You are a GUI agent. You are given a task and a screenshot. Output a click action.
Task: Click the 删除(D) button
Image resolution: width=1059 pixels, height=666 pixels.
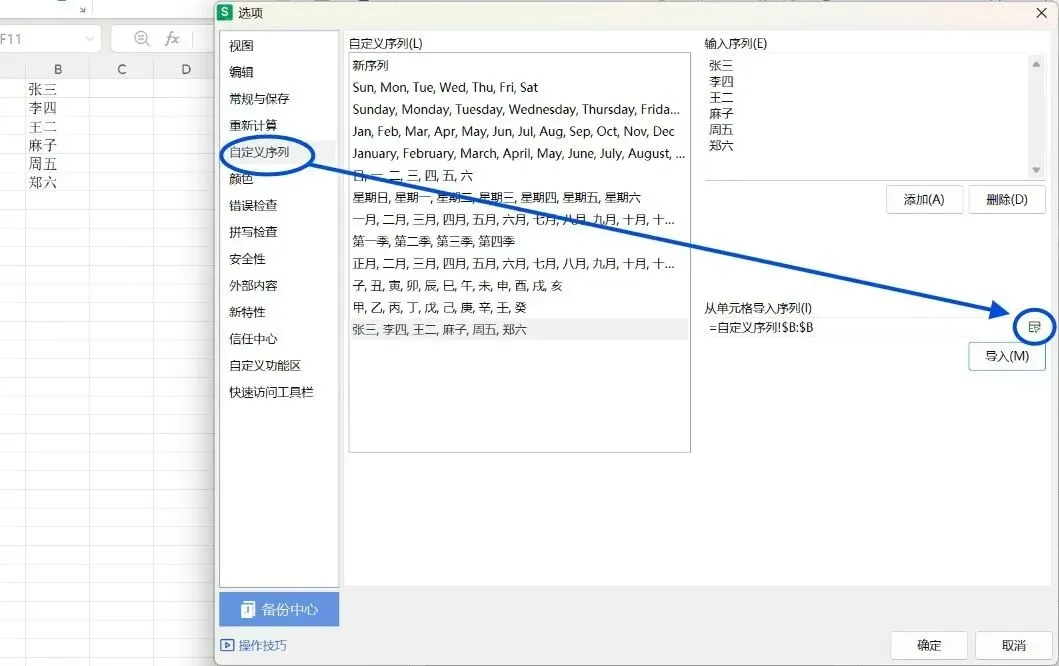click(1007, 200)
